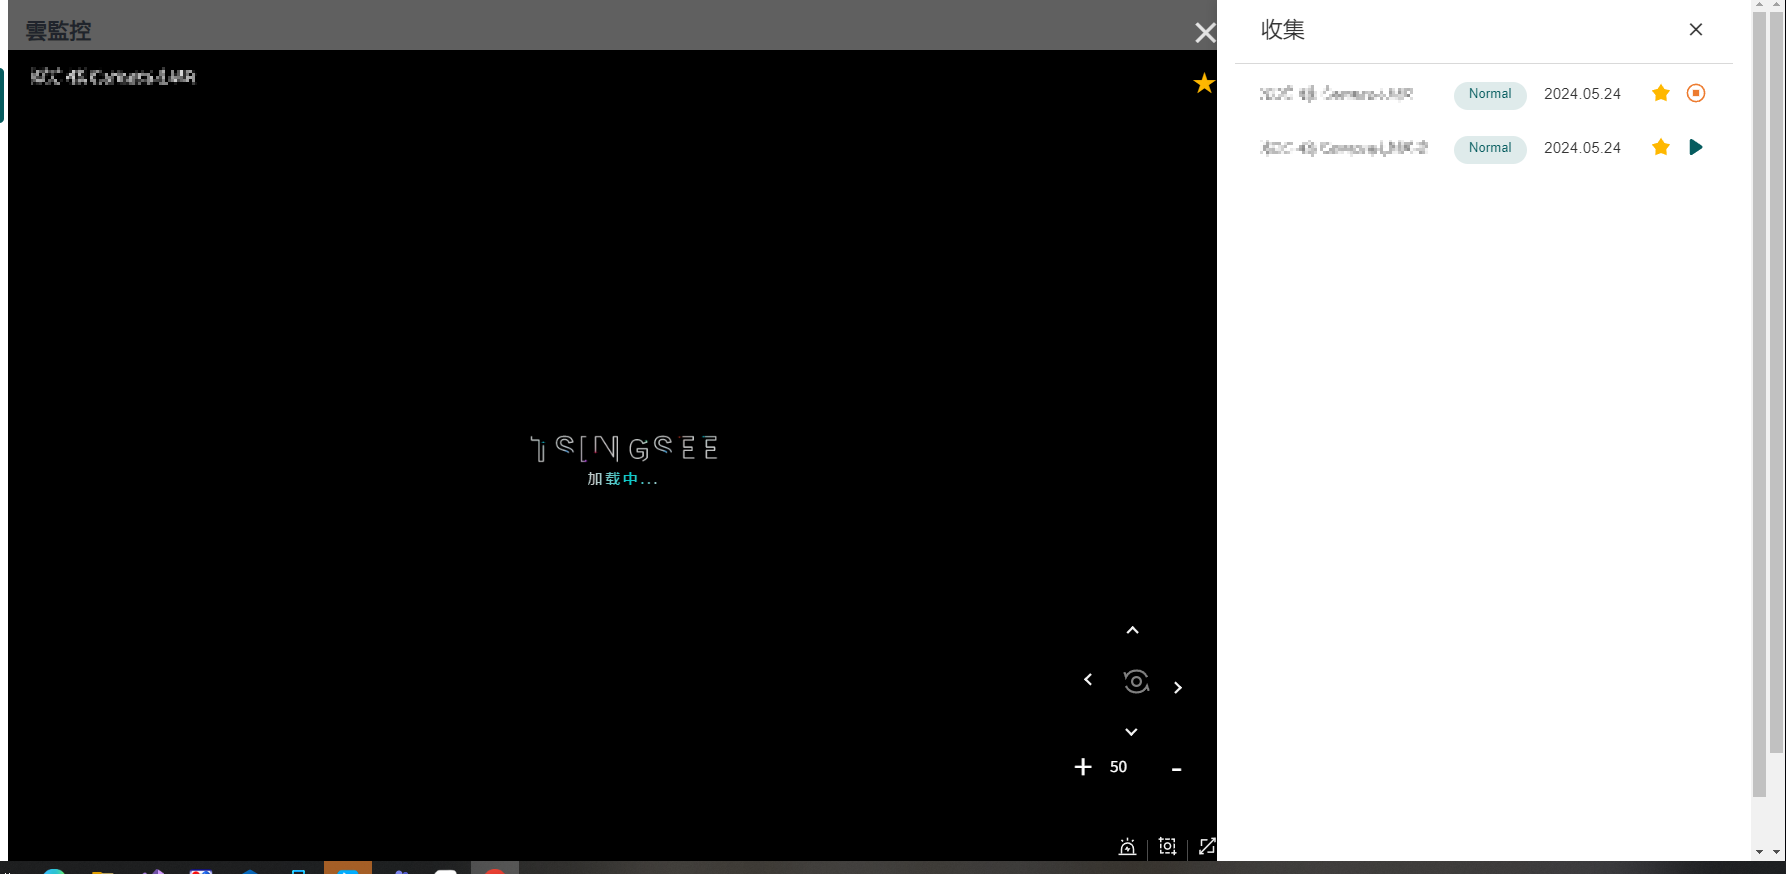Click the 雲監控 dialog title
Screen dimensions: 1786x874
pos(58,31)
